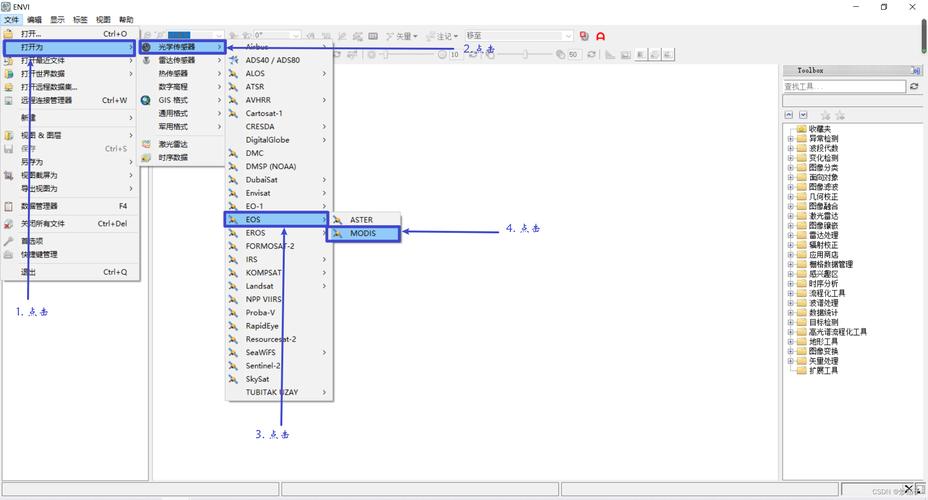
Task: Click the 打开世界数据 icon
Action: tap(8, 73)
